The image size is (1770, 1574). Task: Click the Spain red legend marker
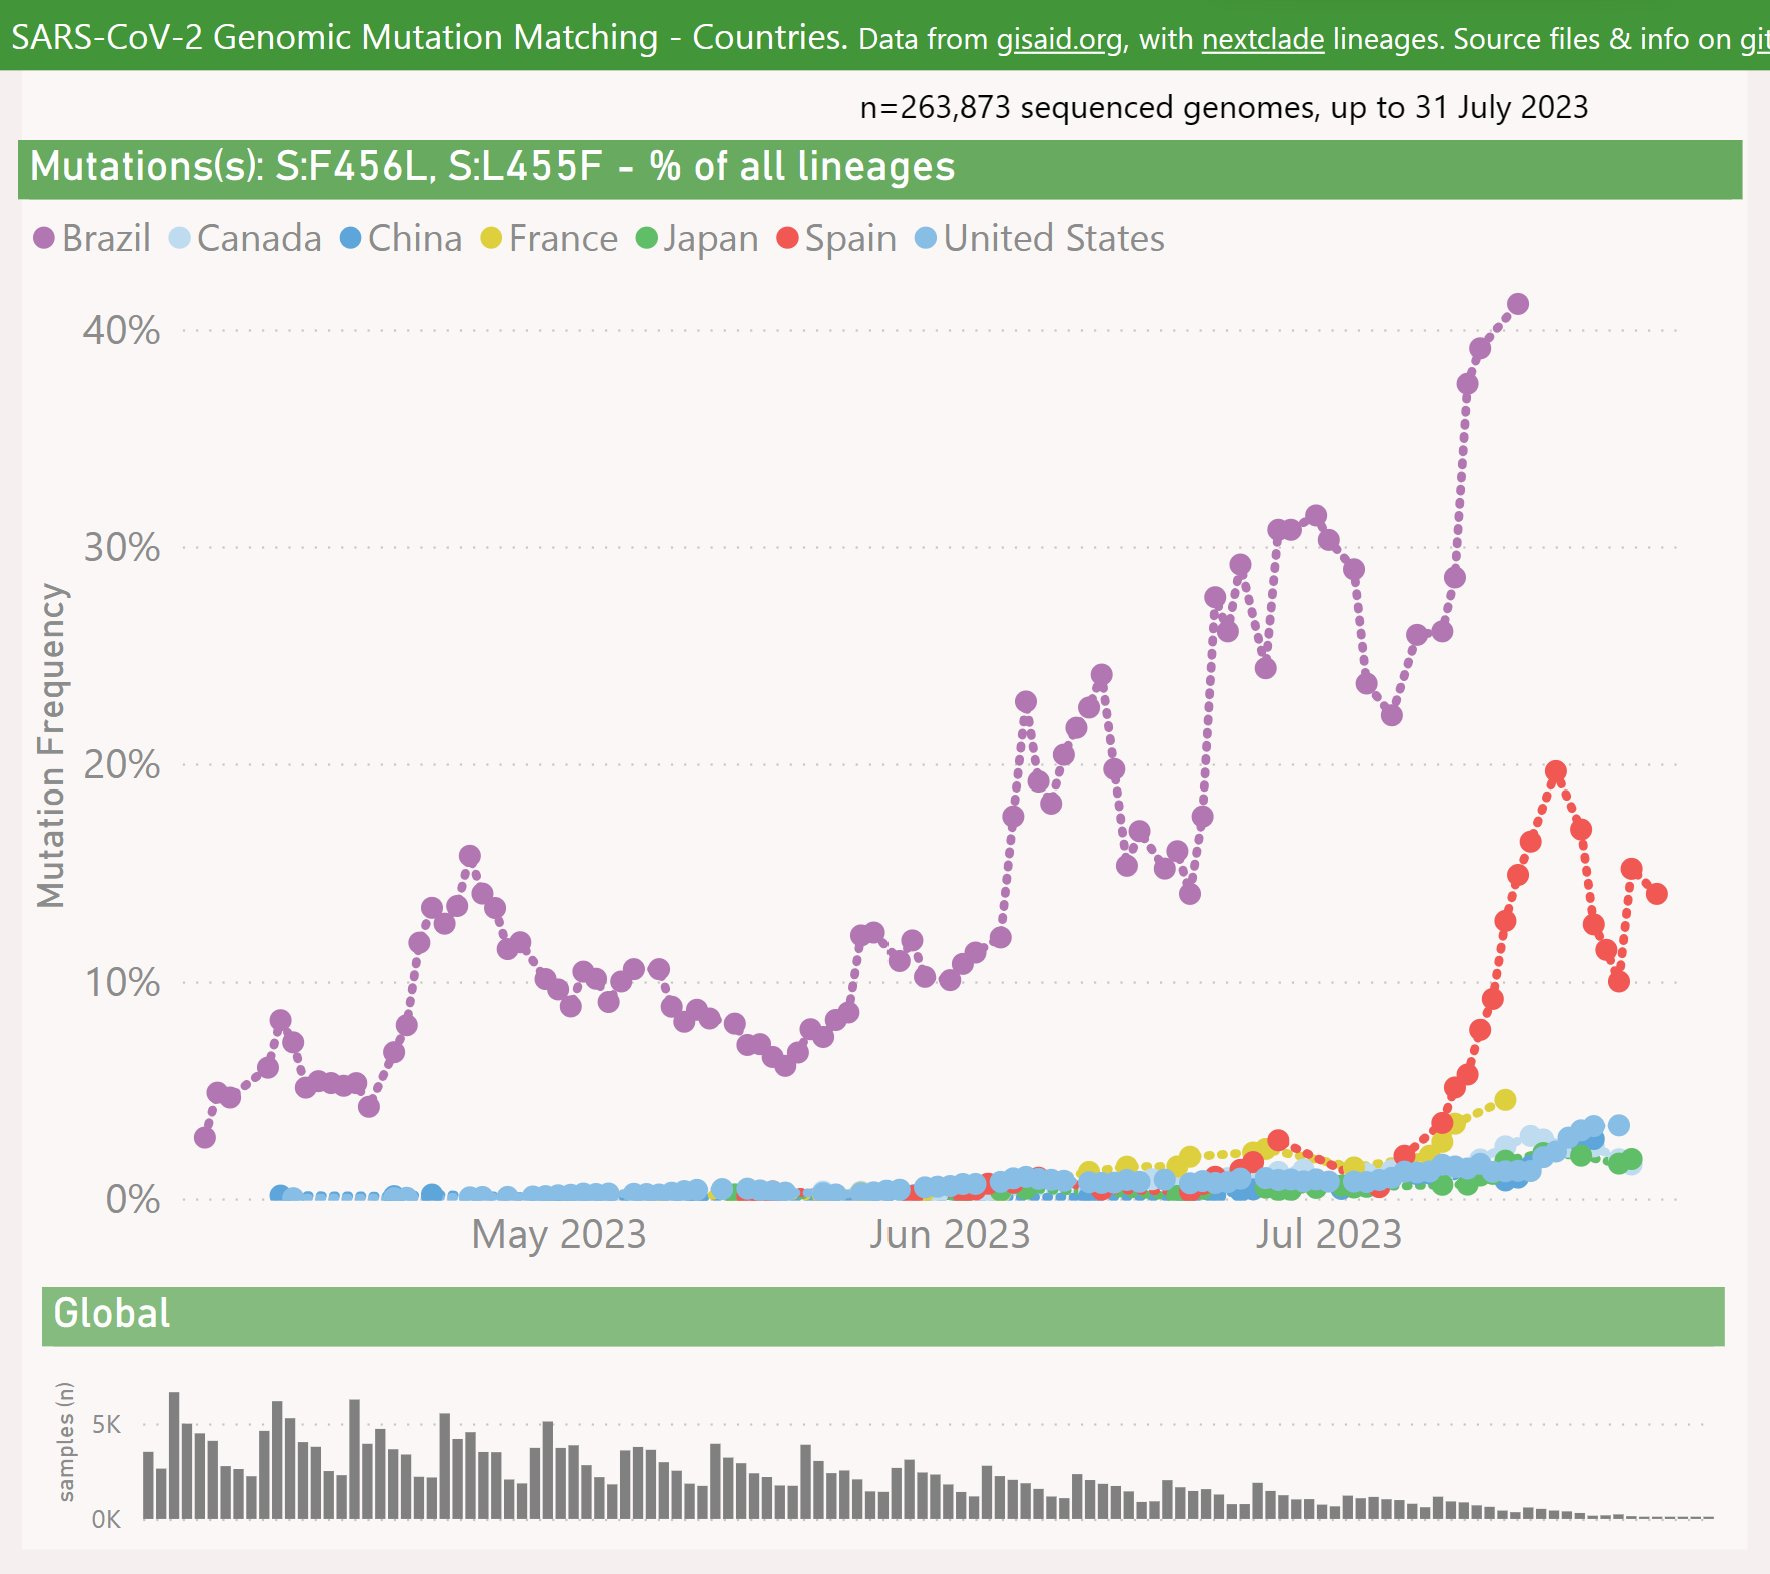(x=787, y=238)
